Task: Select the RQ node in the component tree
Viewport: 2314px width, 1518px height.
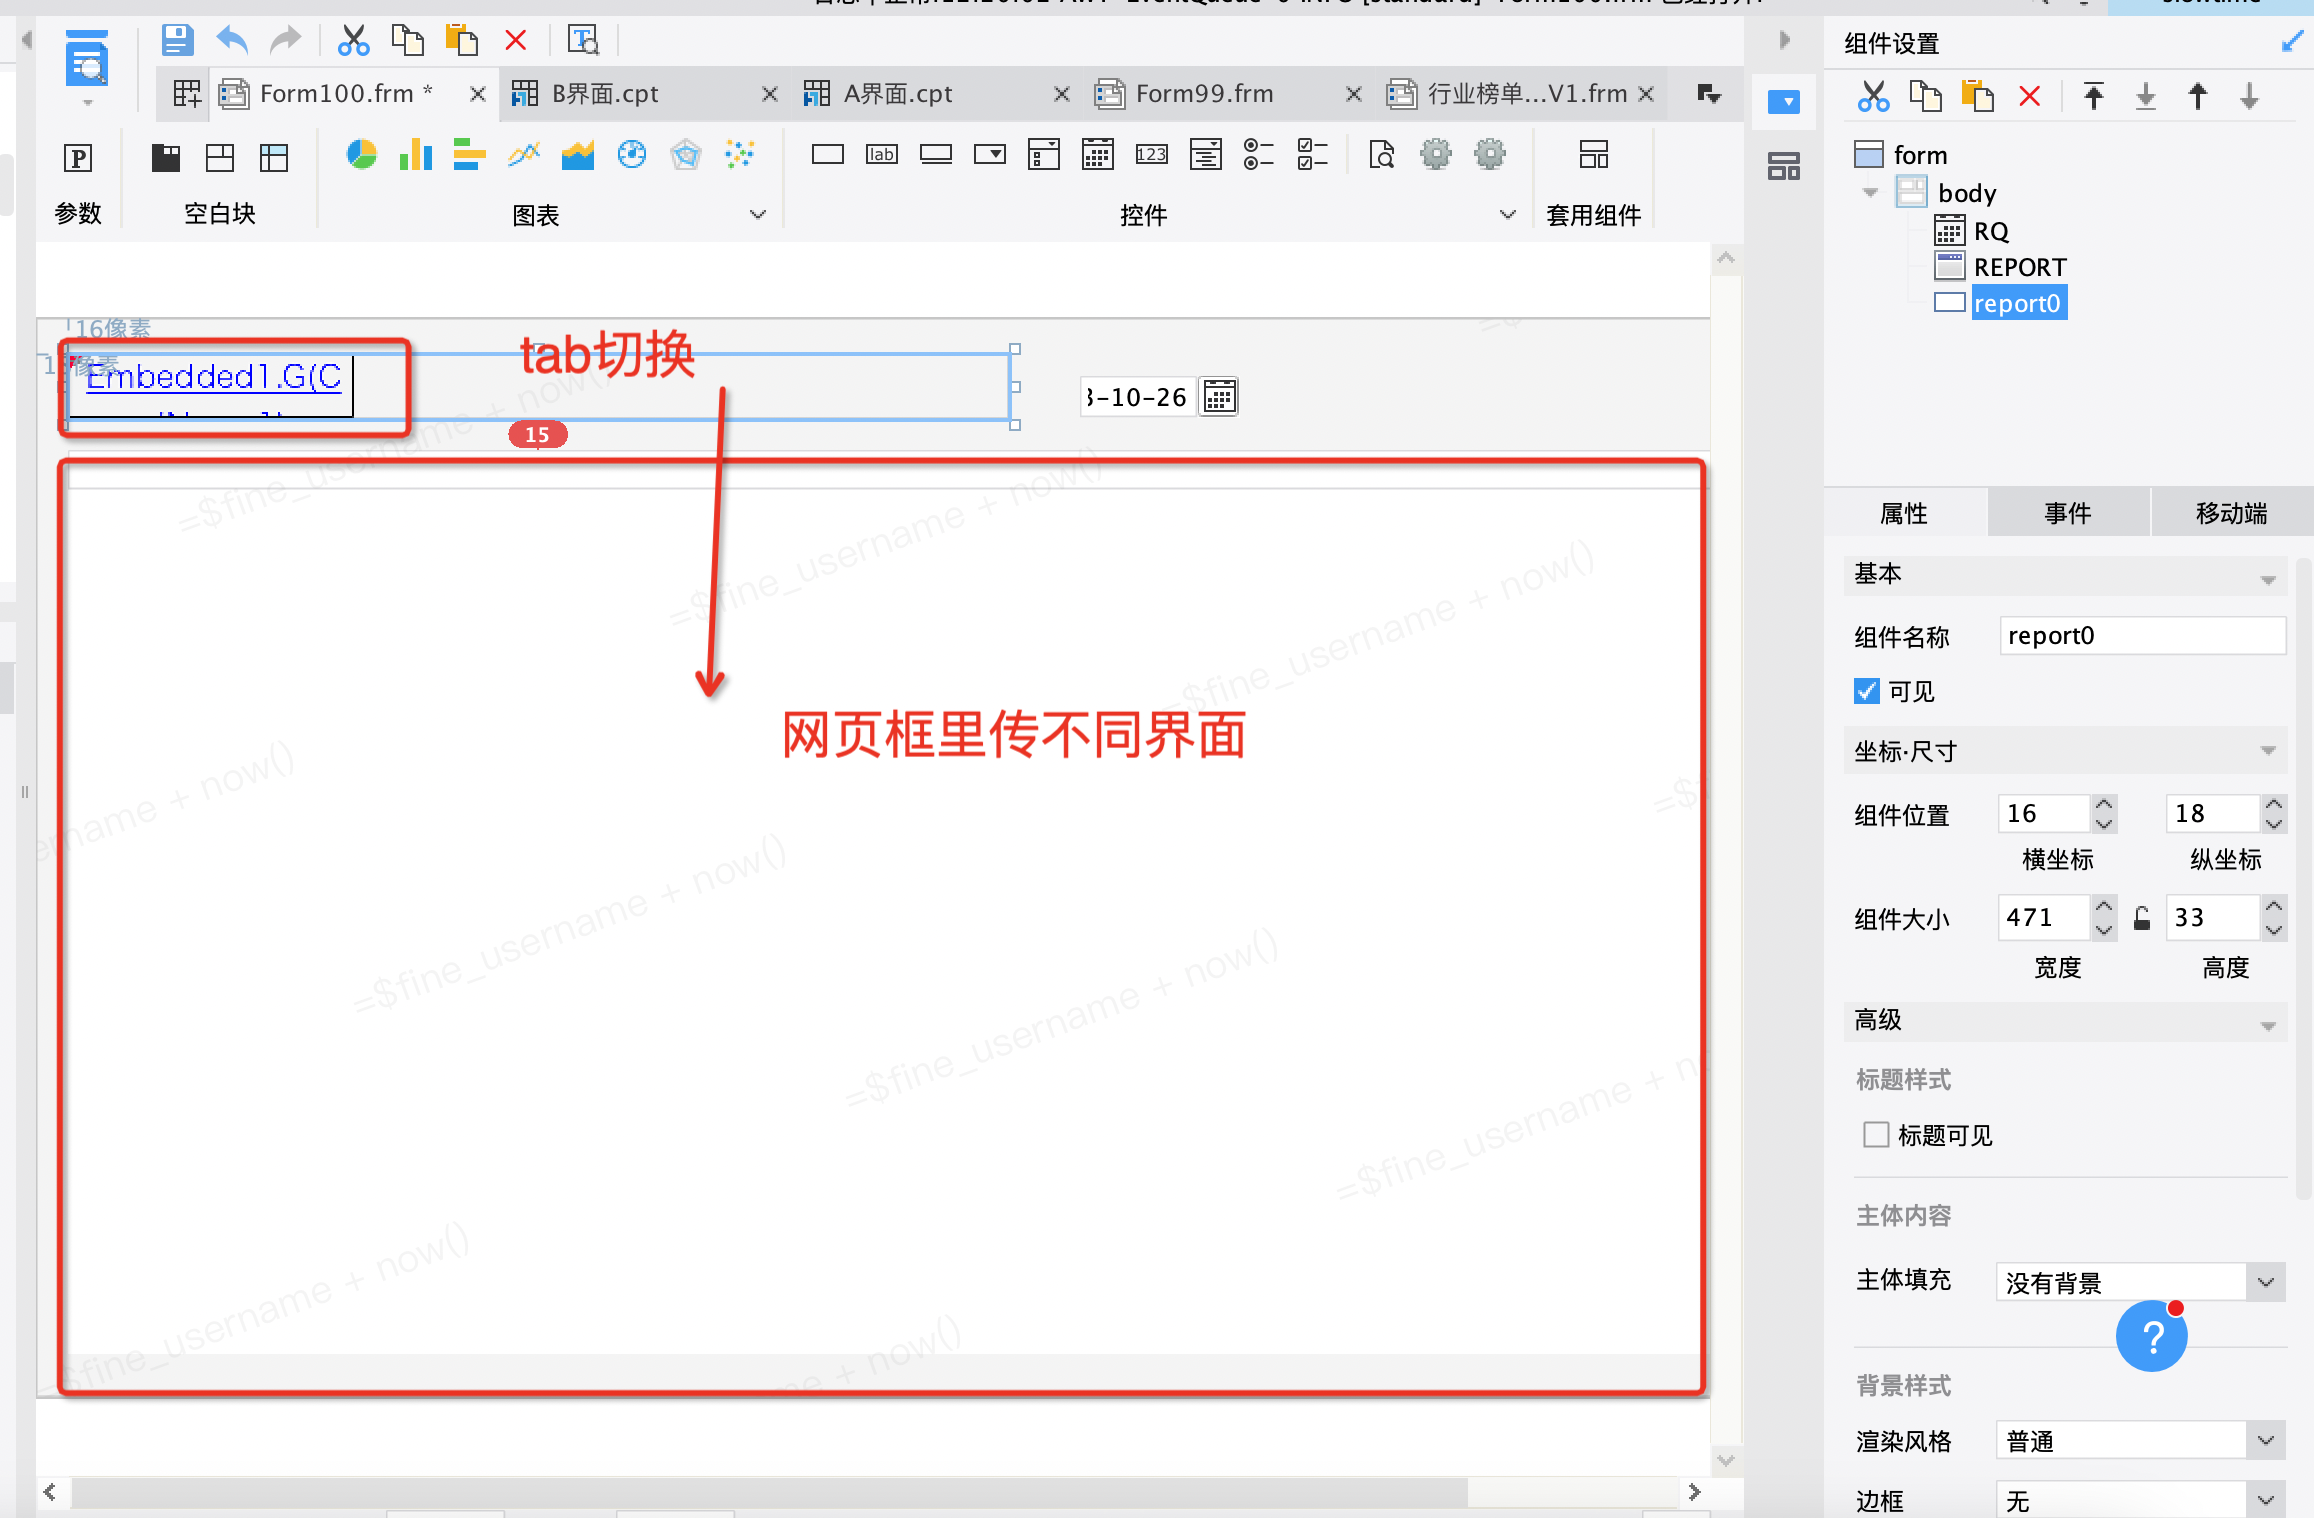Action: pos(1991,231)
